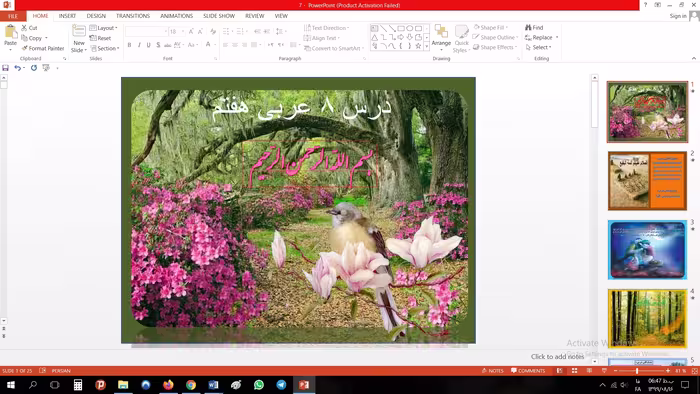Toggle Underline formatting
The width and height of the screenshot is (700, 394).
coord(148,45)
